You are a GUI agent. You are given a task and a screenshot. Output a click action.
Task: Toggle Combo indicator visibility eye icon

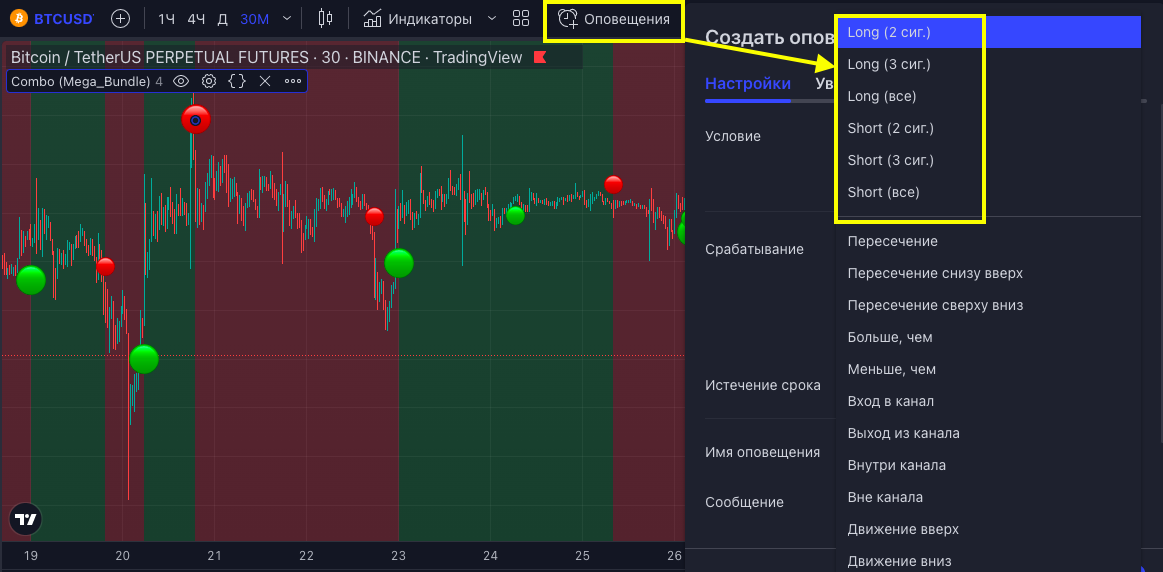(x=181, y=82)
